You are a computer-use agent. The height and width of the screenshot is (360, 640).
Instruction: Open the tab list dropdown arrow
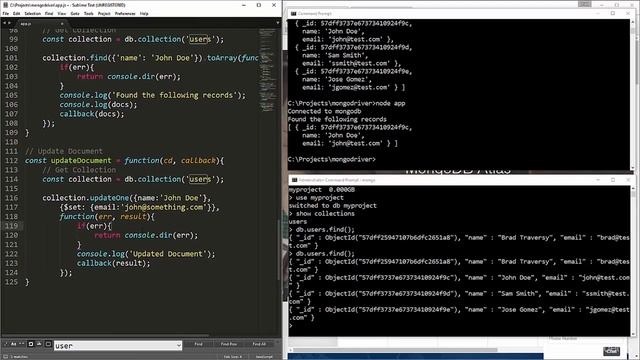(x=278, y=23)
